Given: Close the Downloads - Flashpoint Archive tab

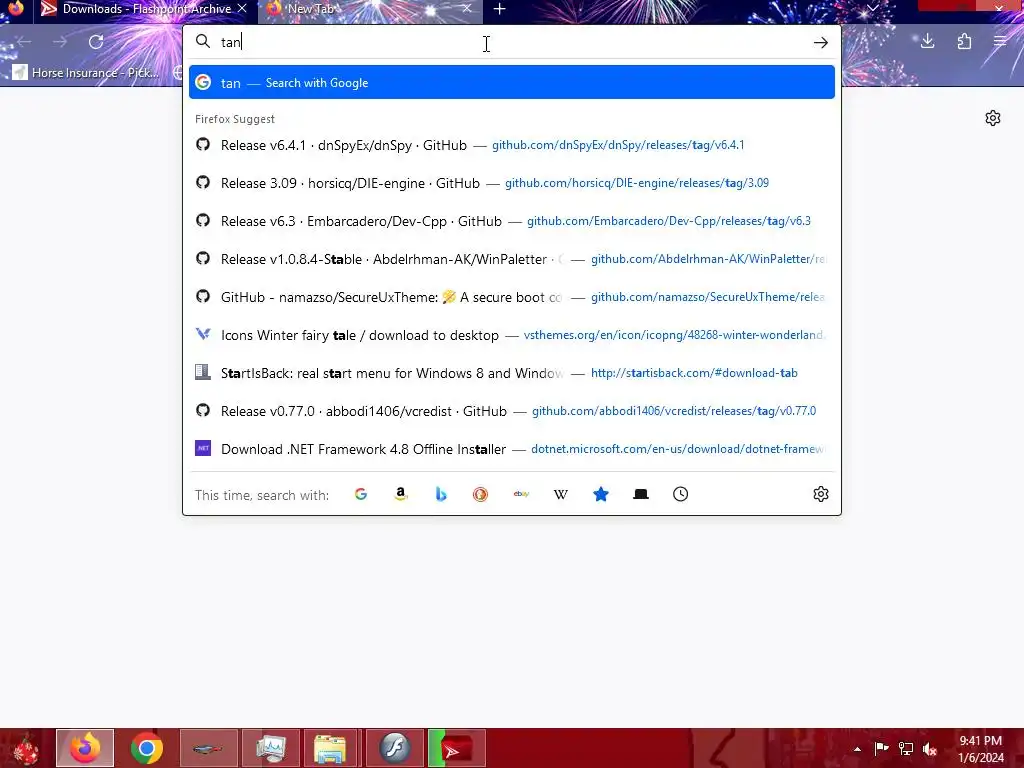Looking at the screenshot, I should [242, 8].
